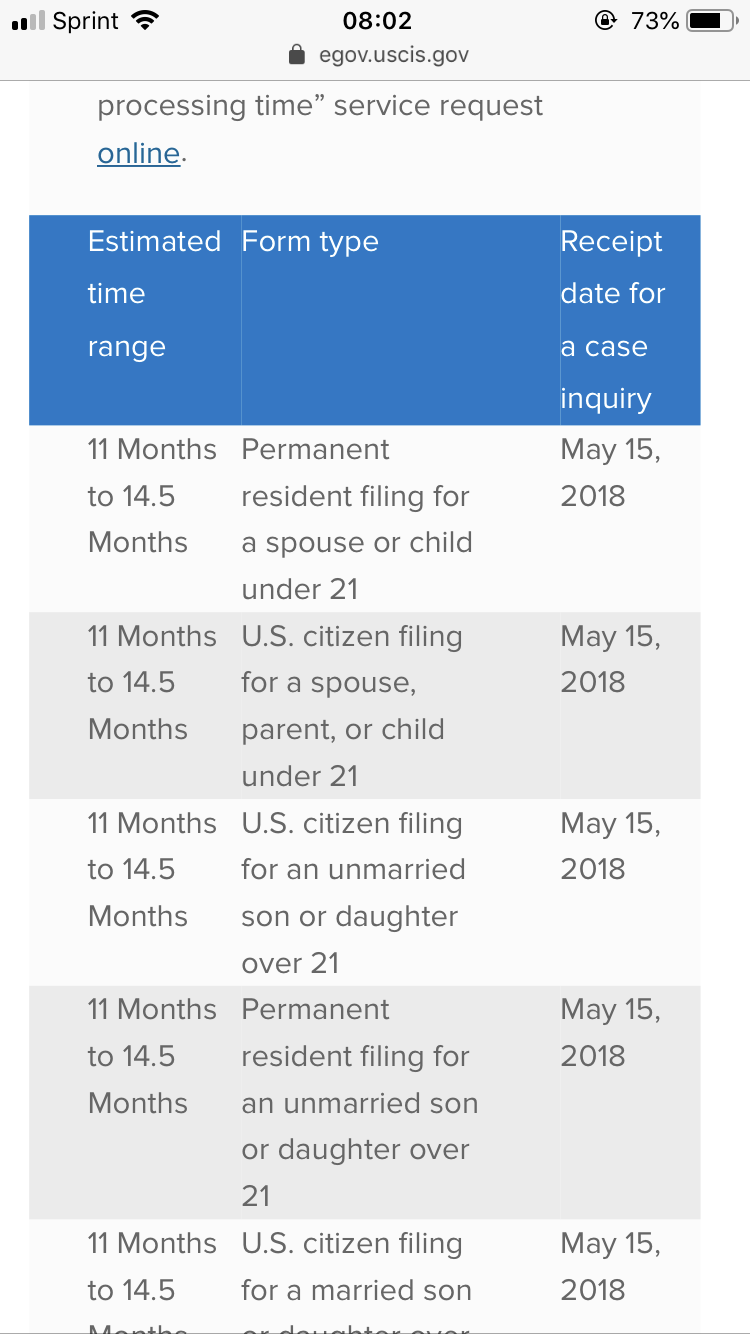Tap 'processing time' service request text
The image size is (750, 1334).
320,106
